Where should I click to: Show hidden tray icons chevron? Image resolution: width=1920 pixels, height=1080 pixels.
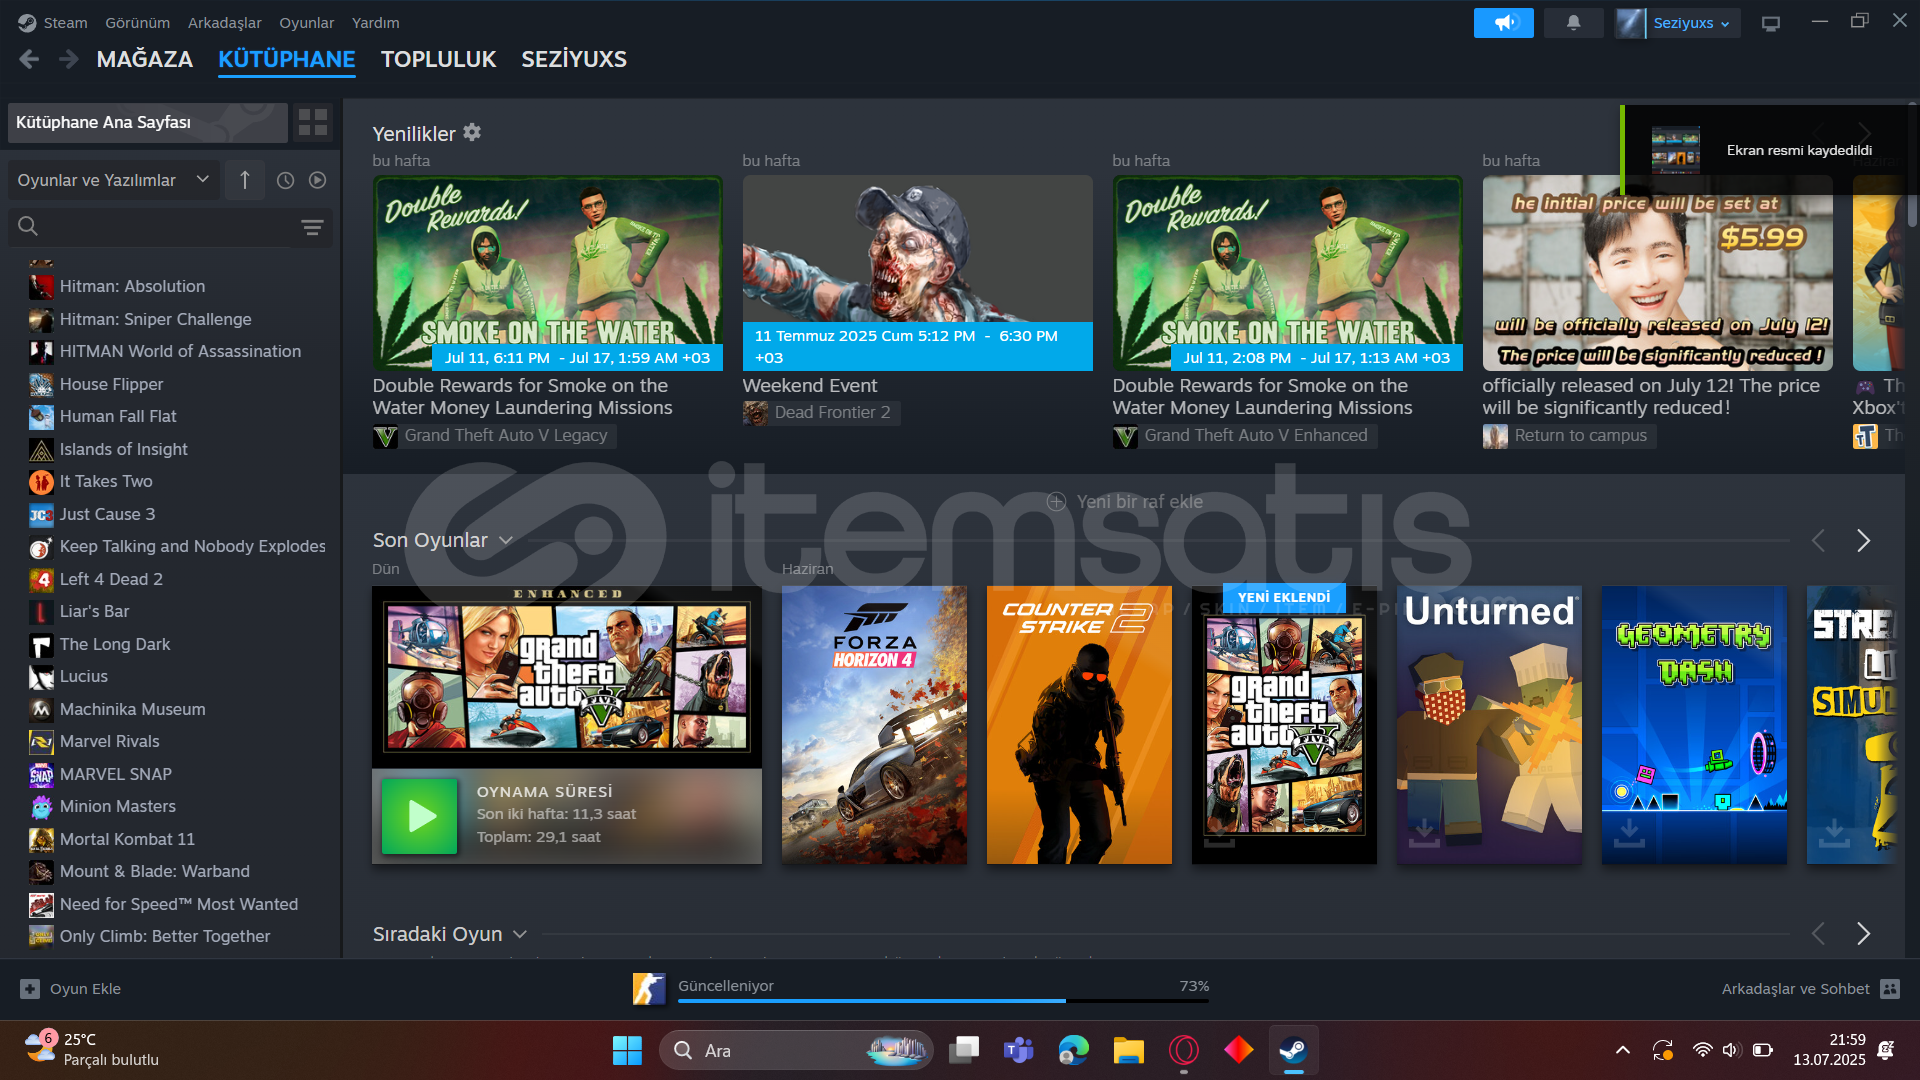(1622, 1050)
